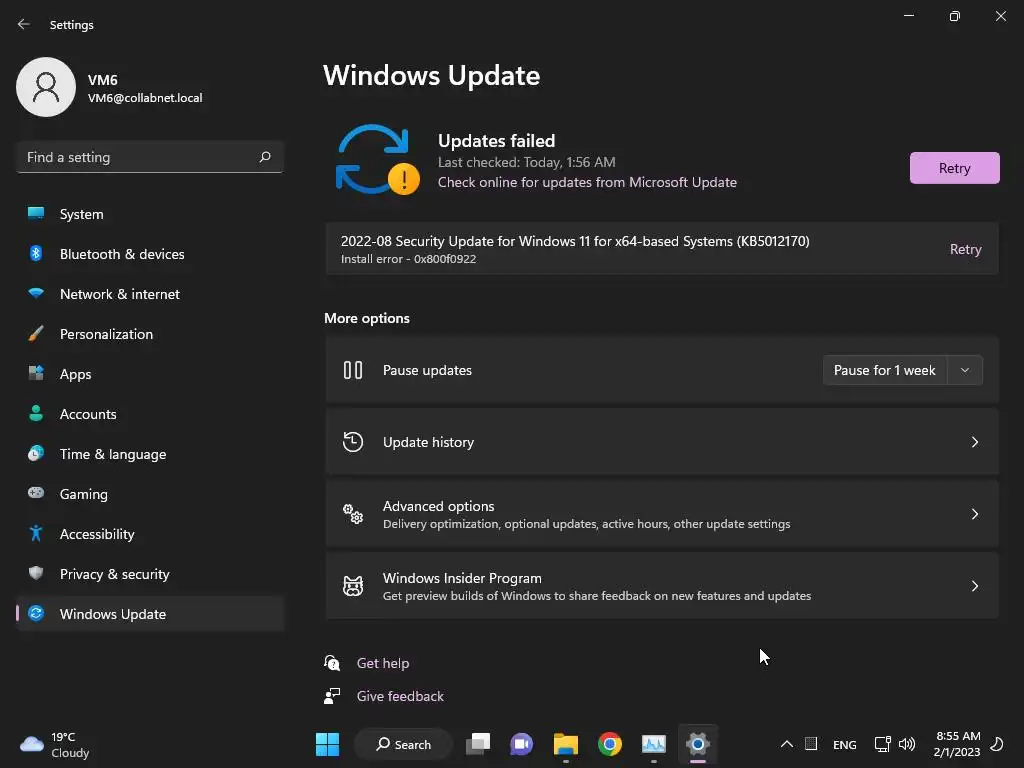Click the Pause updates pause icon
The image size is (1024, 768).
[353, 370]
